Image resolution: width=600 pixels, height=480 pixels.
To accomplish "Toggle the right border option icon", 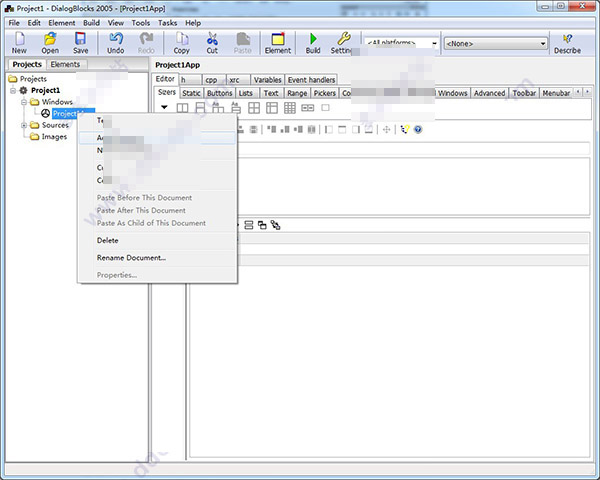I will coord(355,130).
